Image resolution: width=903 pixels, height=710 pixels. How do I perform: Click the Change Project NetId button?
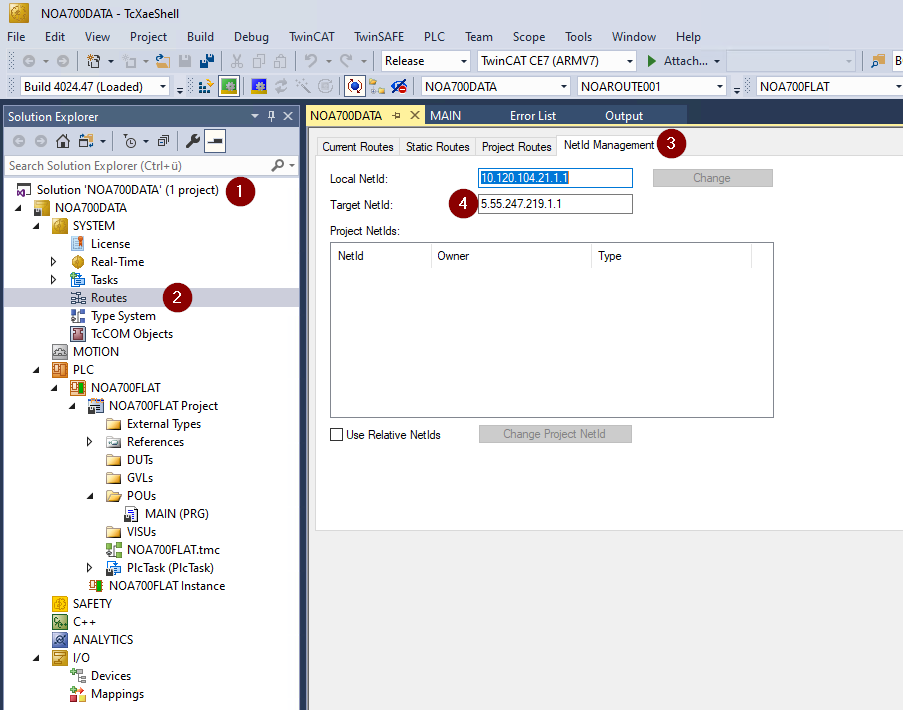pyautogui.click(x=555, y=434)
